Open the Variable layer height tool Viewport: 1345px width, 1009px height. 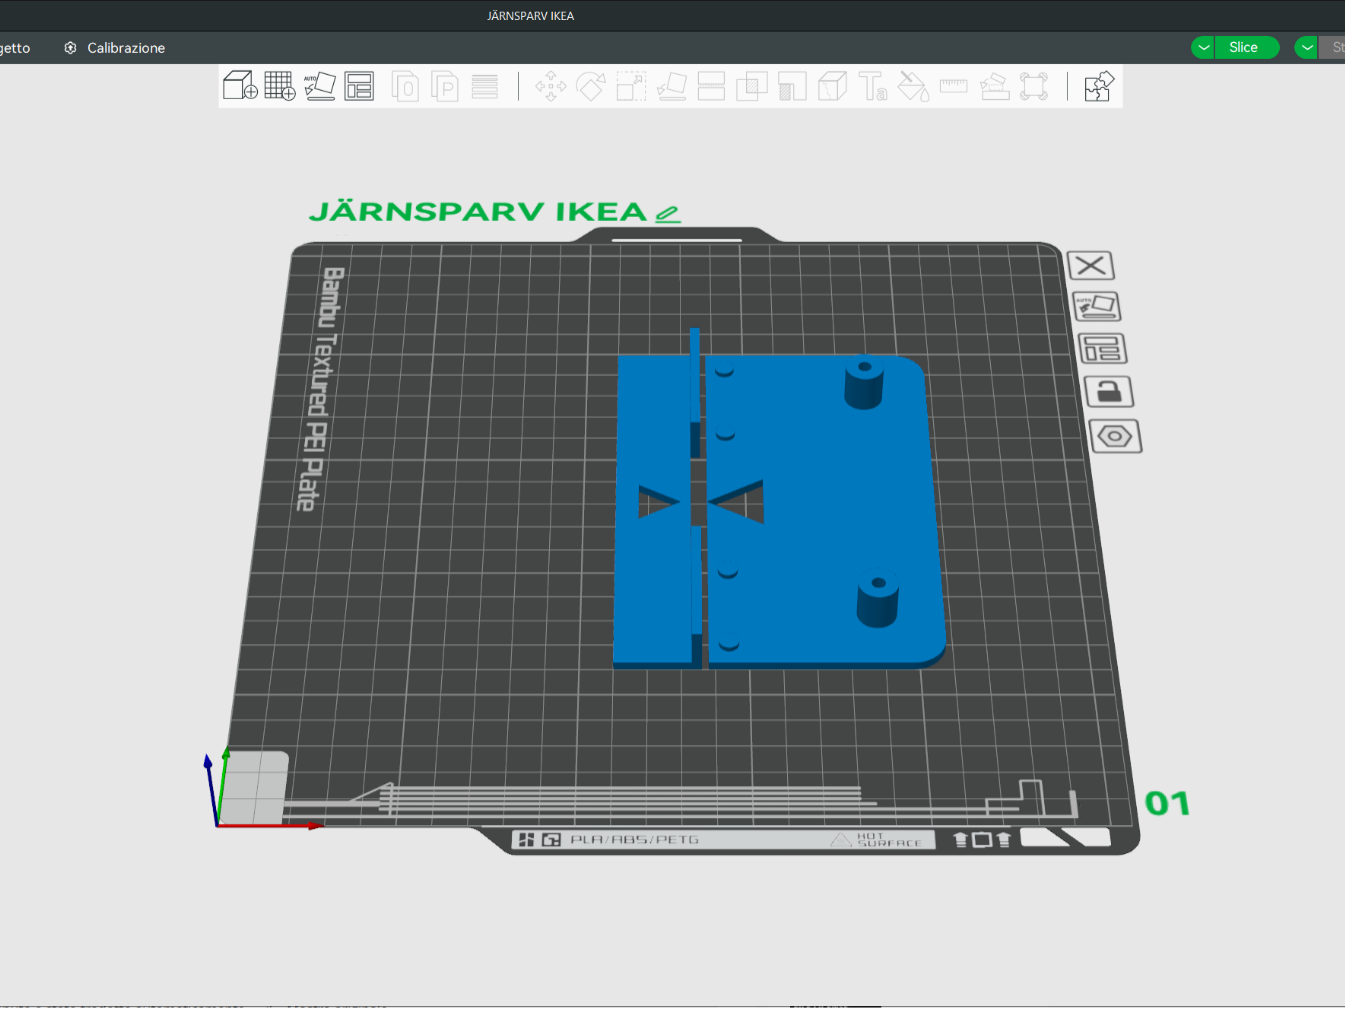click(485, 86)
